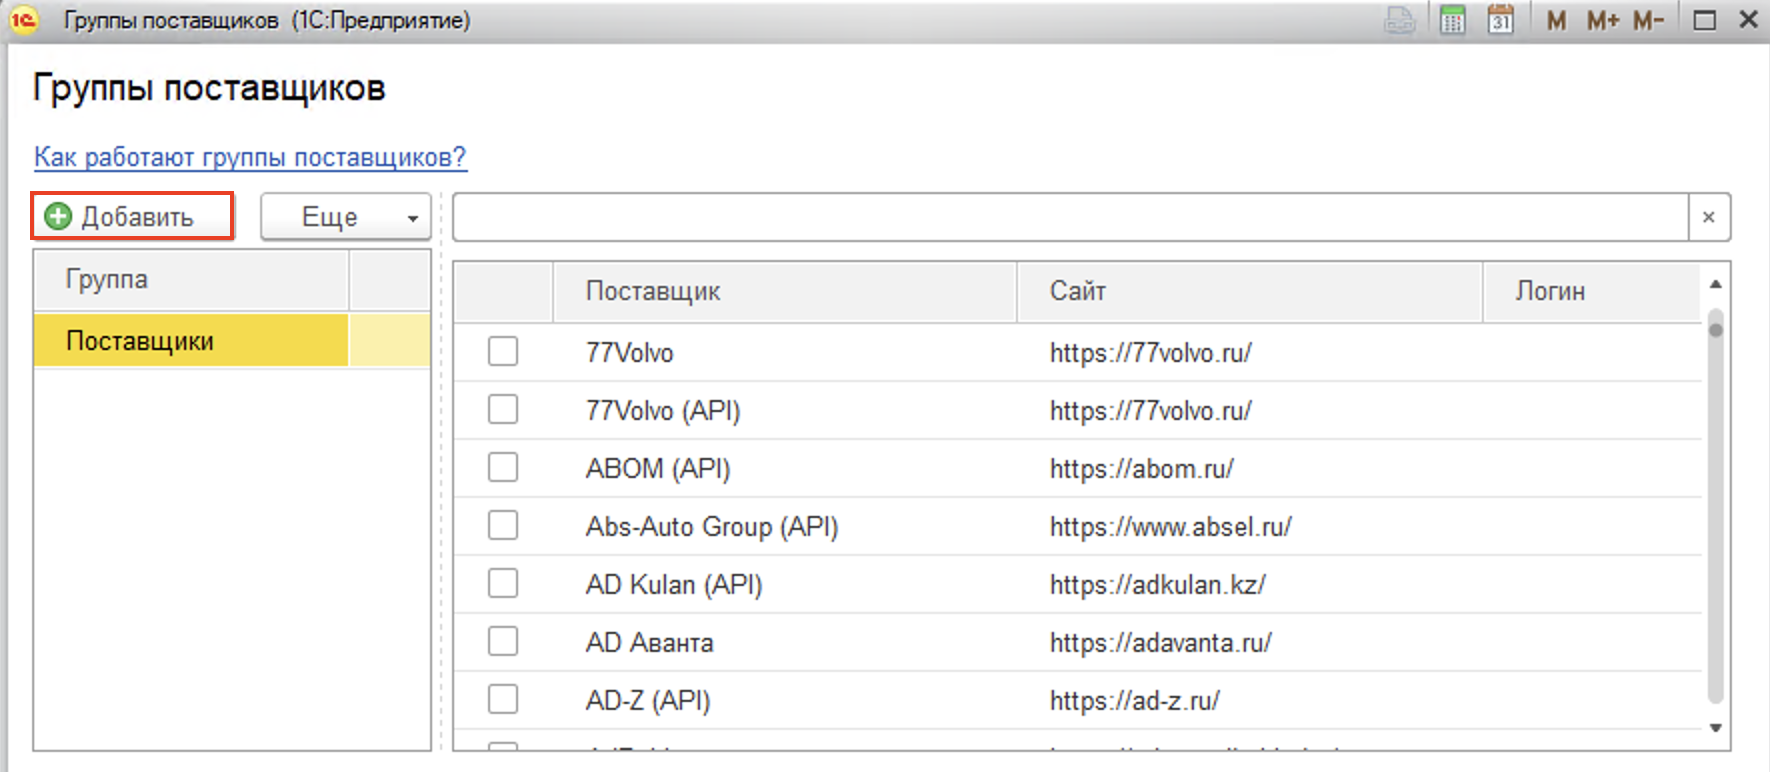
Task: Click the https://abom.ru/ site cell
Action: (x=1249, y=469)
